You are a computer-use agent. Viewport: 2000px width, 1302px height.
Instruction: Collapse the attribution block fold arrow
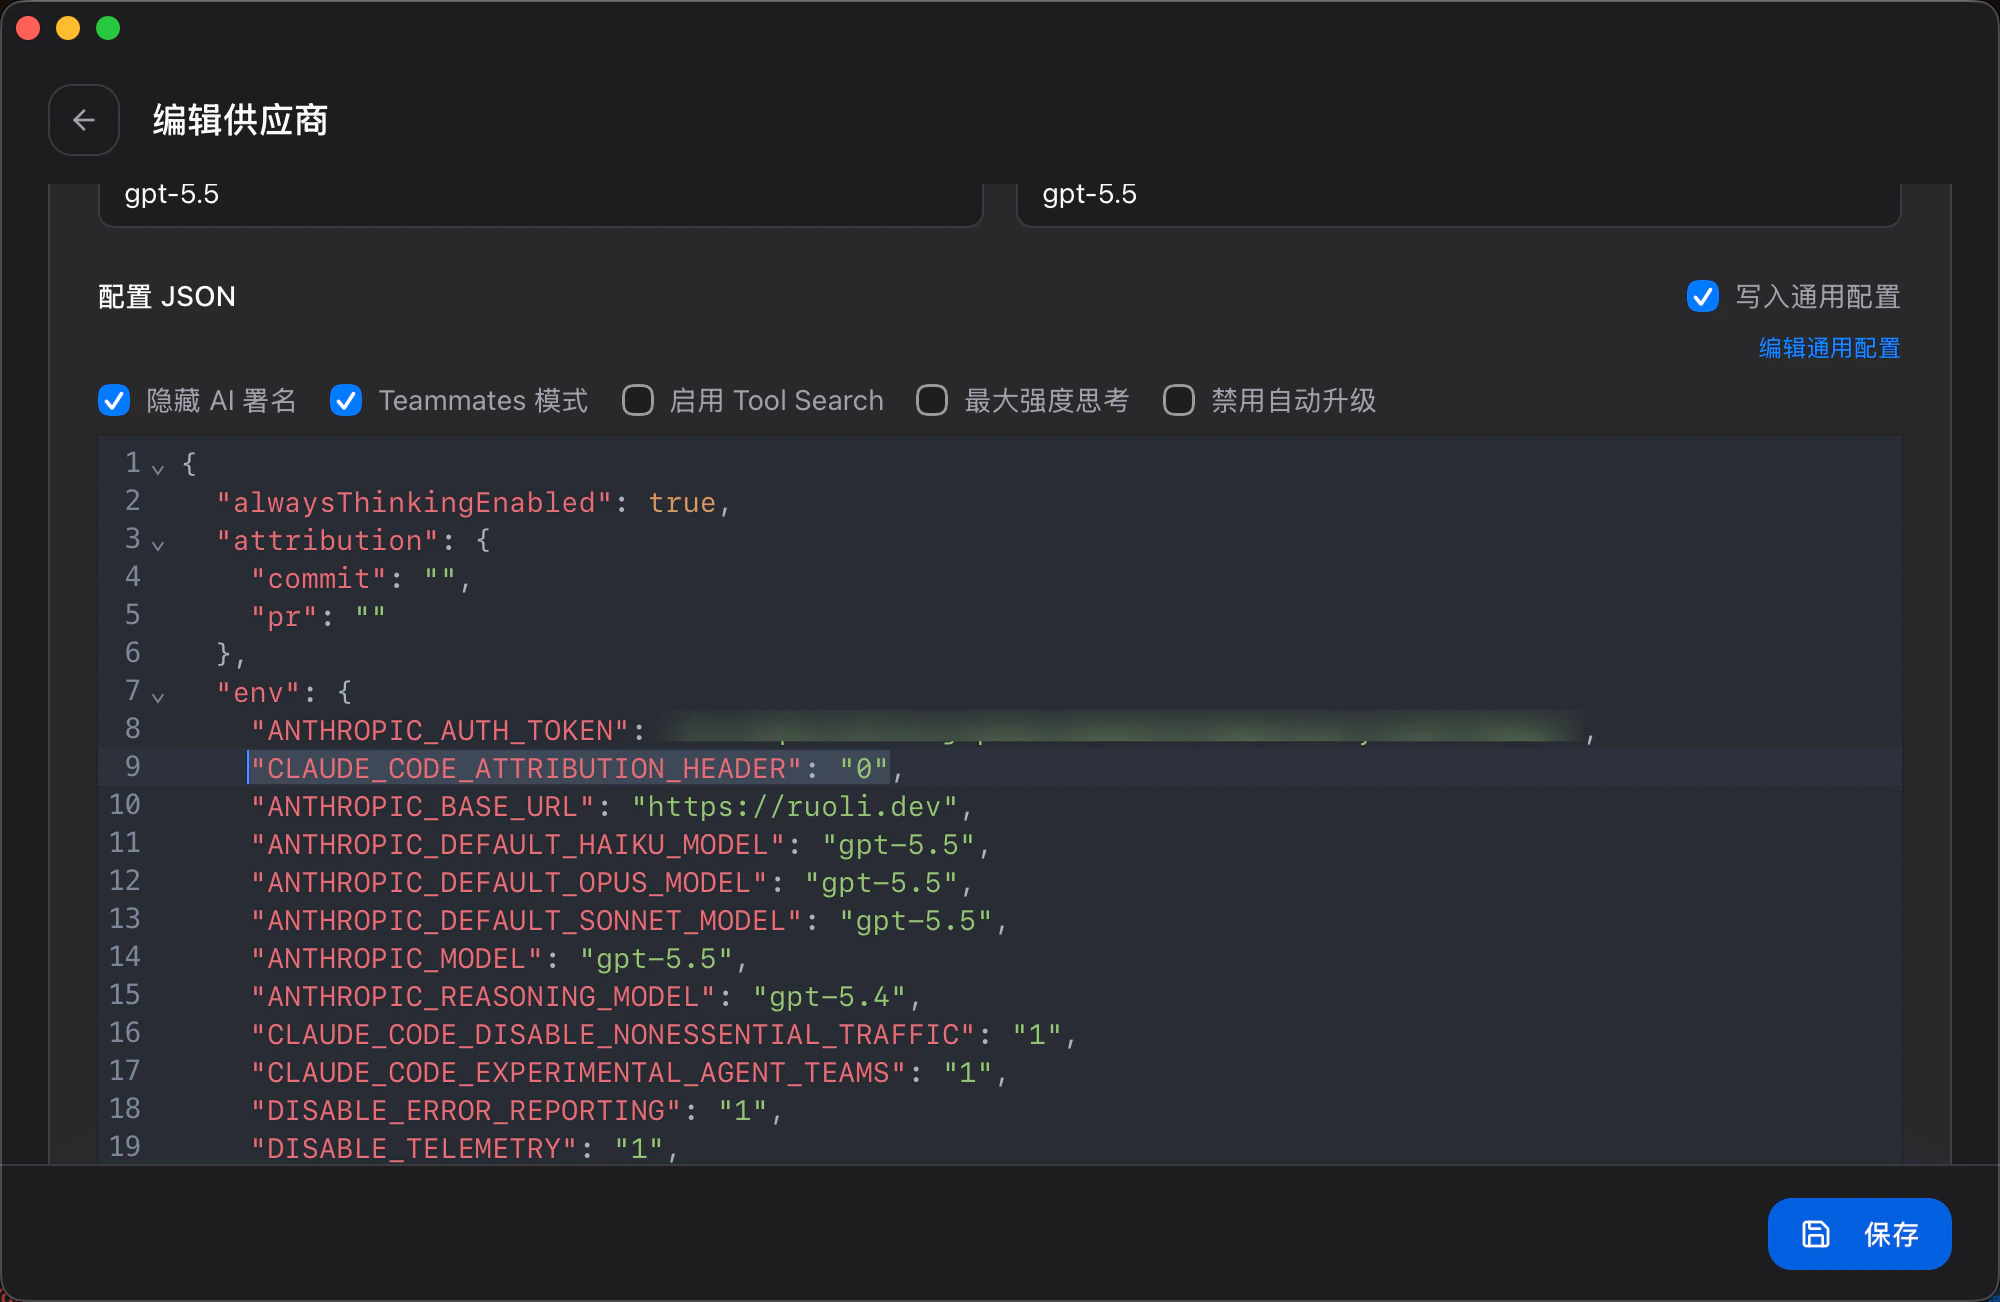point(158,544)
